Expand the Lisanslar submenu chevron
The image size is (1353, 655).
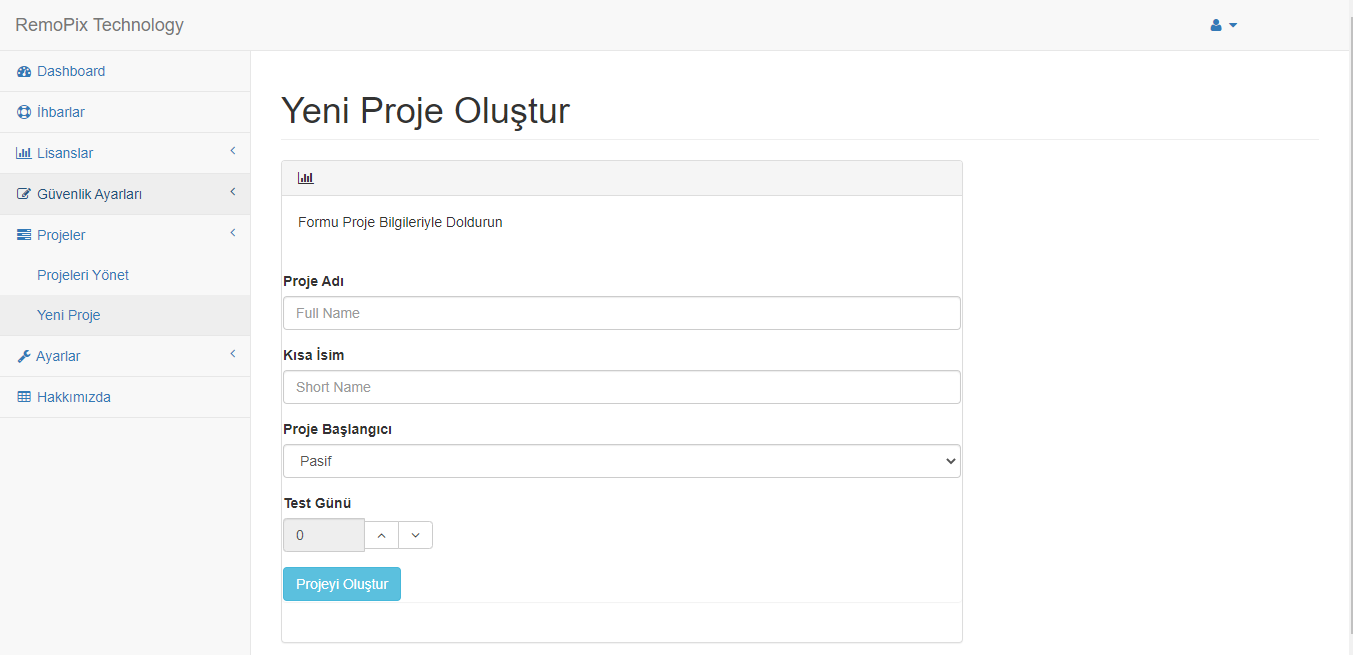tap(232, 152)
